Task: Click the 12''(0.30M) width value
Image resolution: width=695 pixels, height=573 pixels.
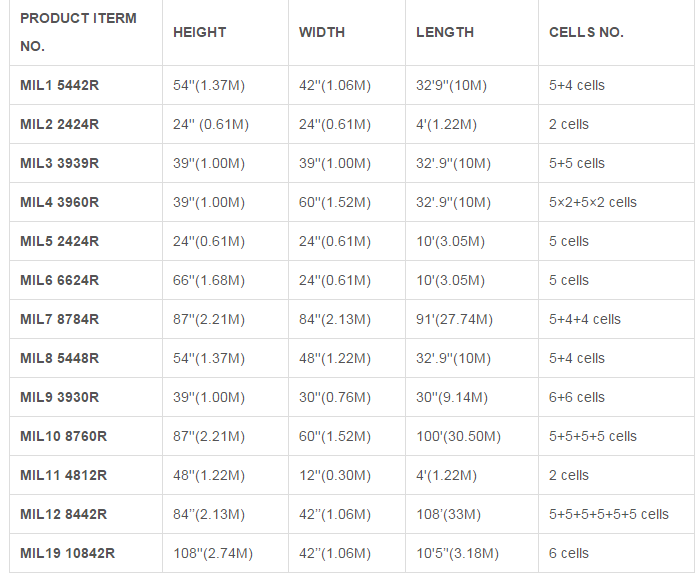Action: coord(335,476)
